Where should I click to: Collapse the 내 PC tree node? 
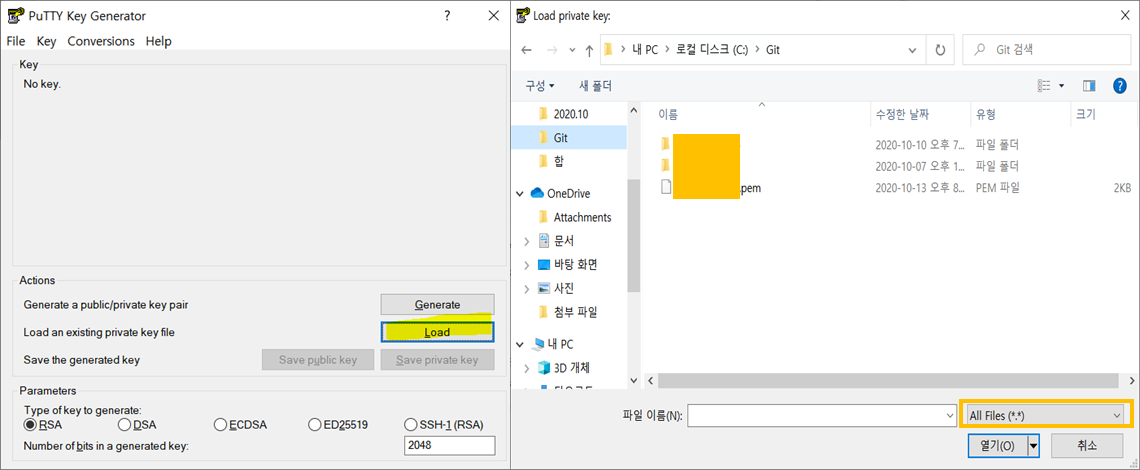coord(520,344)
